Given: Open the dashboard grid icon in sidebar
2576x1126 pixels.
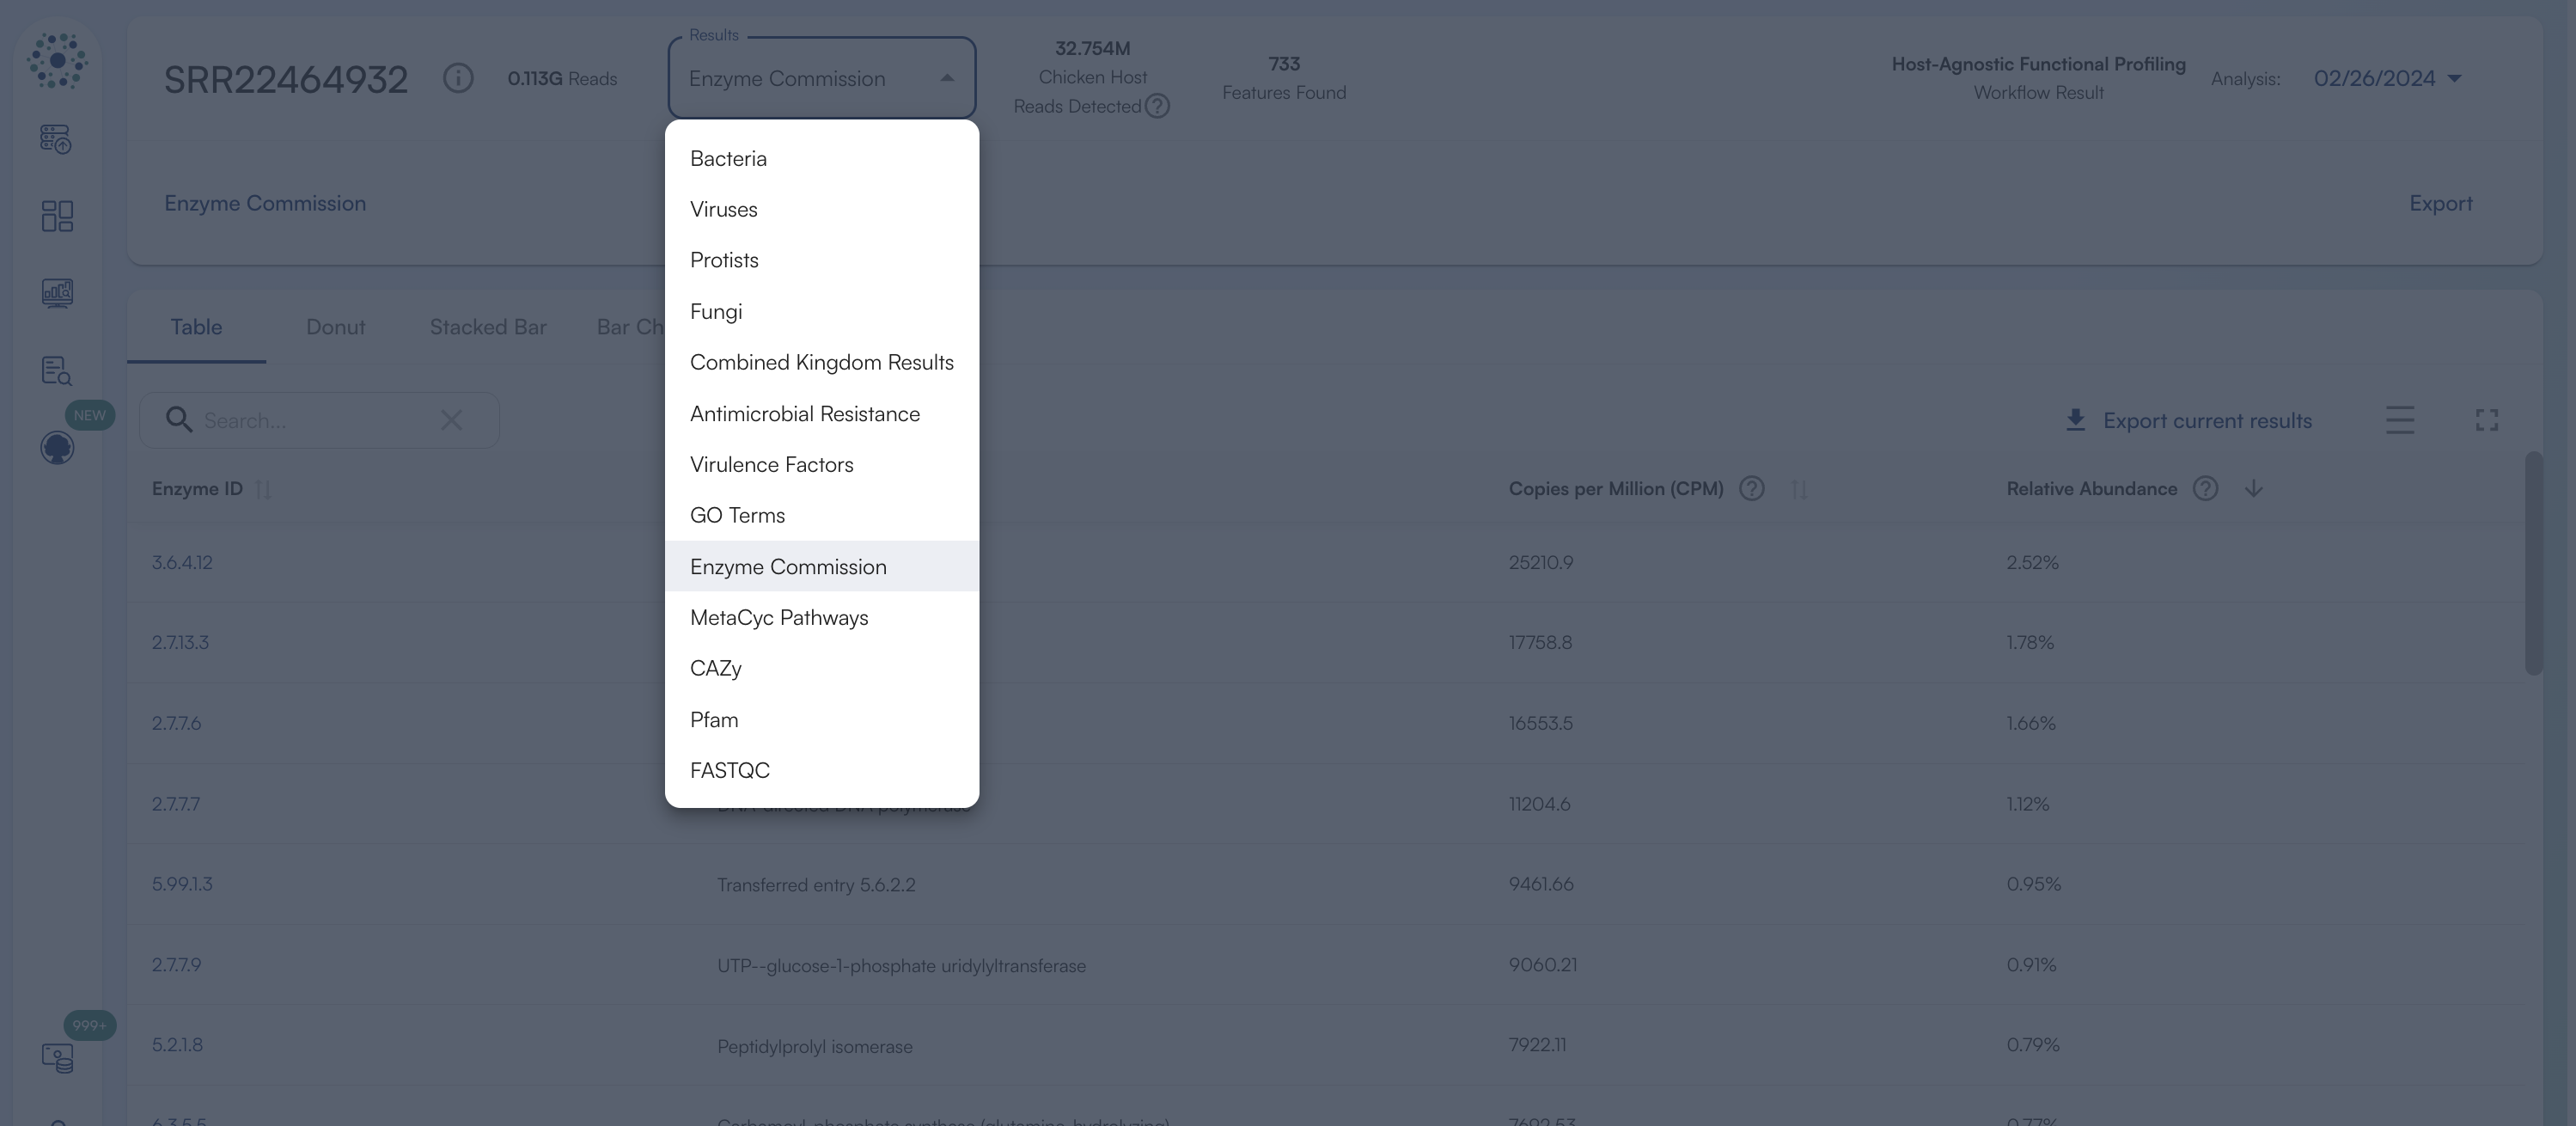Looking at the screenshot, I should coord(57,216).
